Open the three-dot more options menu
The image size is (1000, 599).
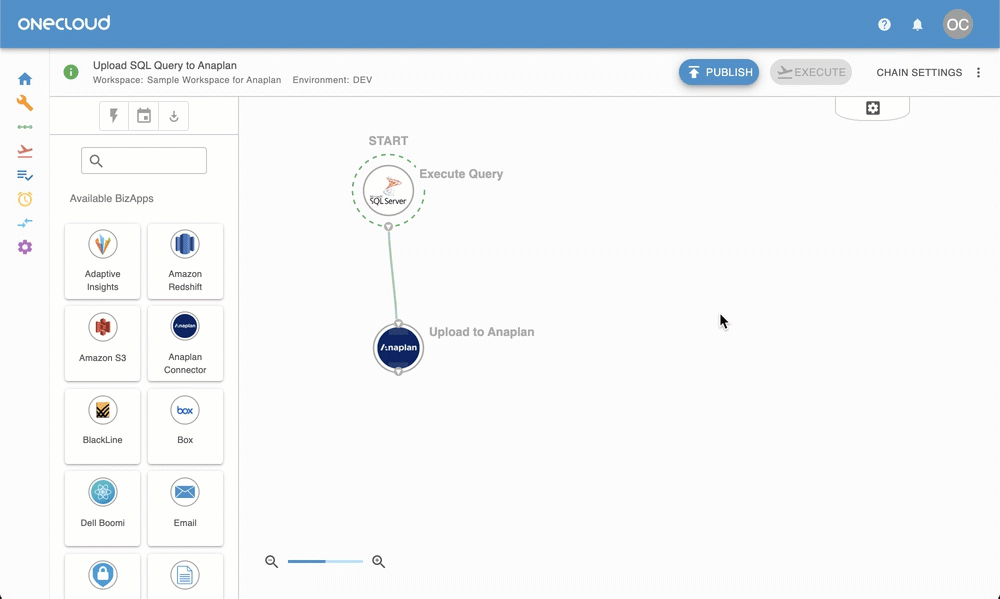tap(978, 73)
